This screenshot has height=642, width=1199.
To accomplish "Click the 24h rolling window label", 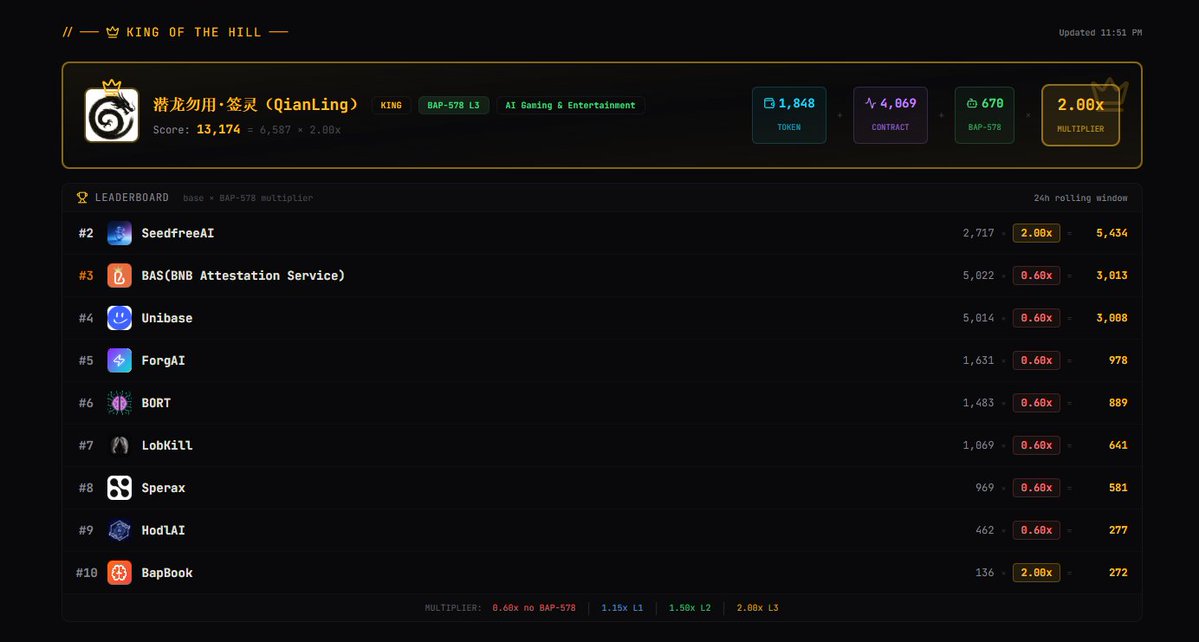I will pos(1080,198).
